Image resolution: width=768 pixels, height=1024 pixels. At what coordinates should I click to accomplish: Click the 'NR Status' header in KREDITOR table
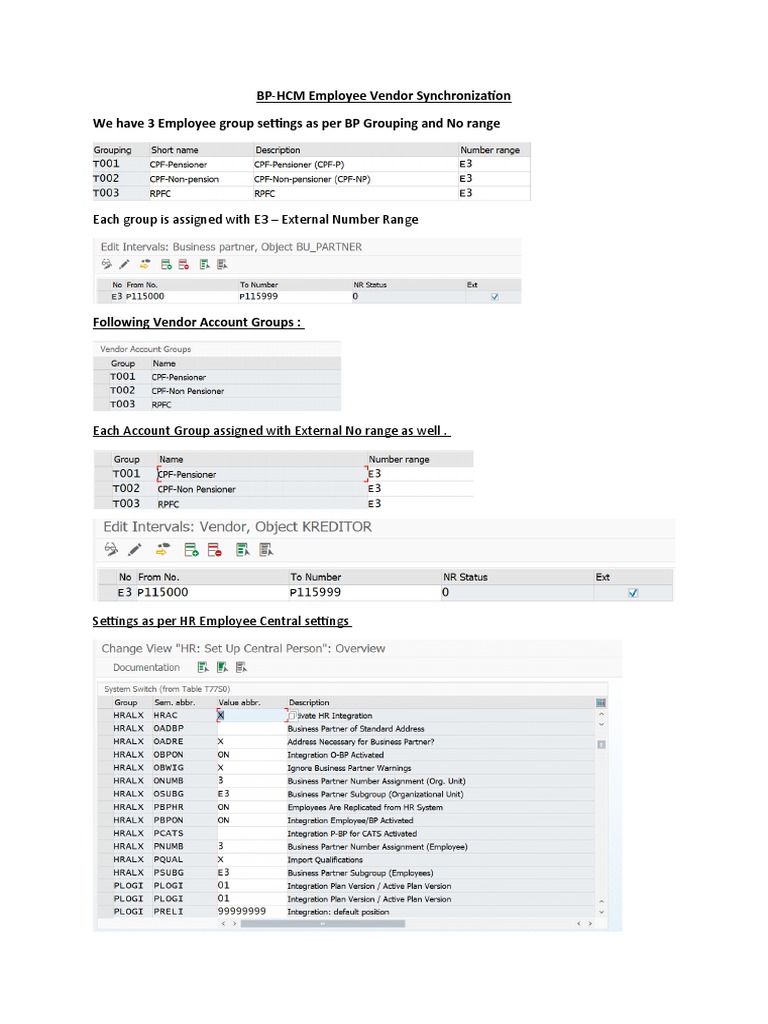click(x=465, y=577)
